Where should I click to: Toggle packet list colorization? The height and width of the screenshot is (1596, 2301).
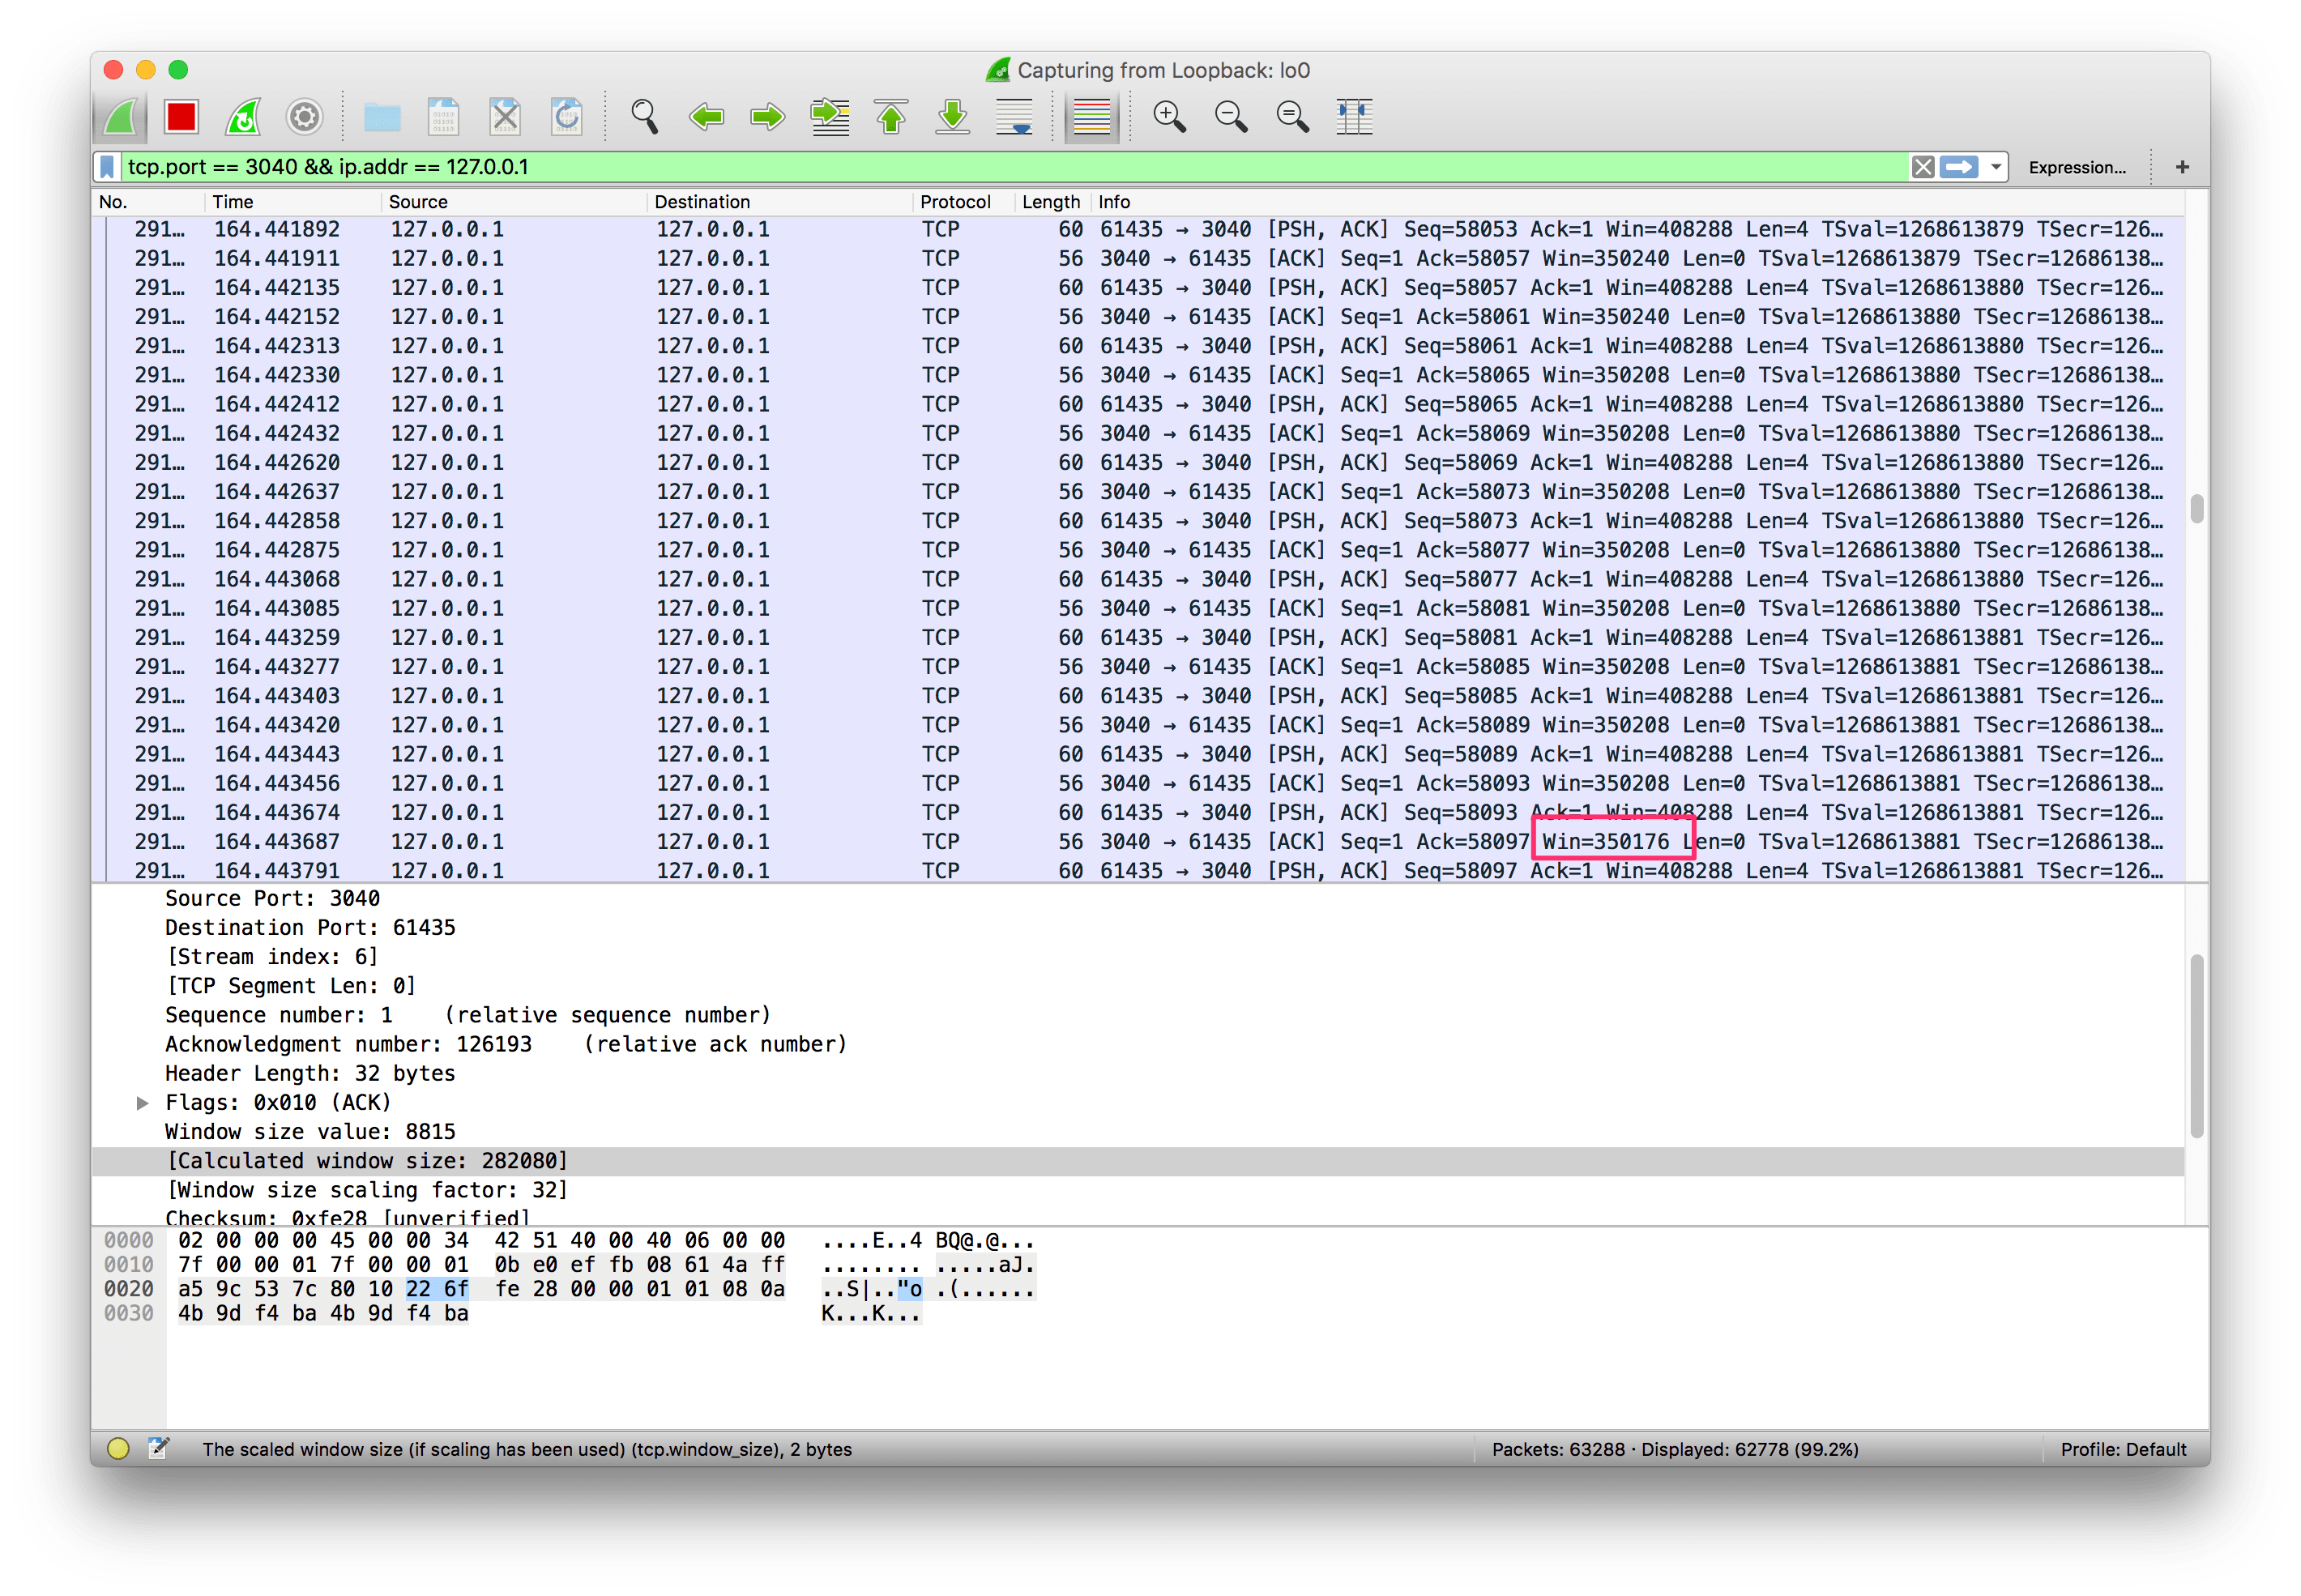click(x=1091, y=117)
